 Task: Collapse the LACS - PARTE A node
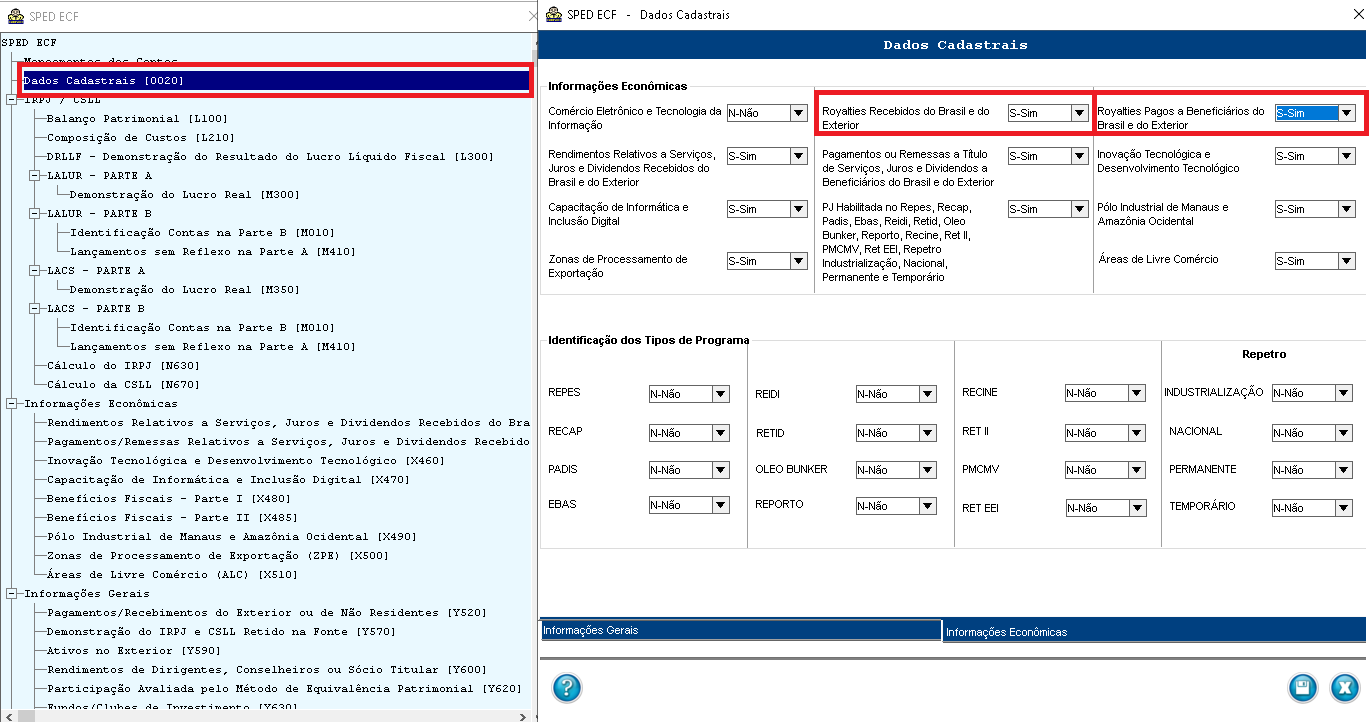34,270
